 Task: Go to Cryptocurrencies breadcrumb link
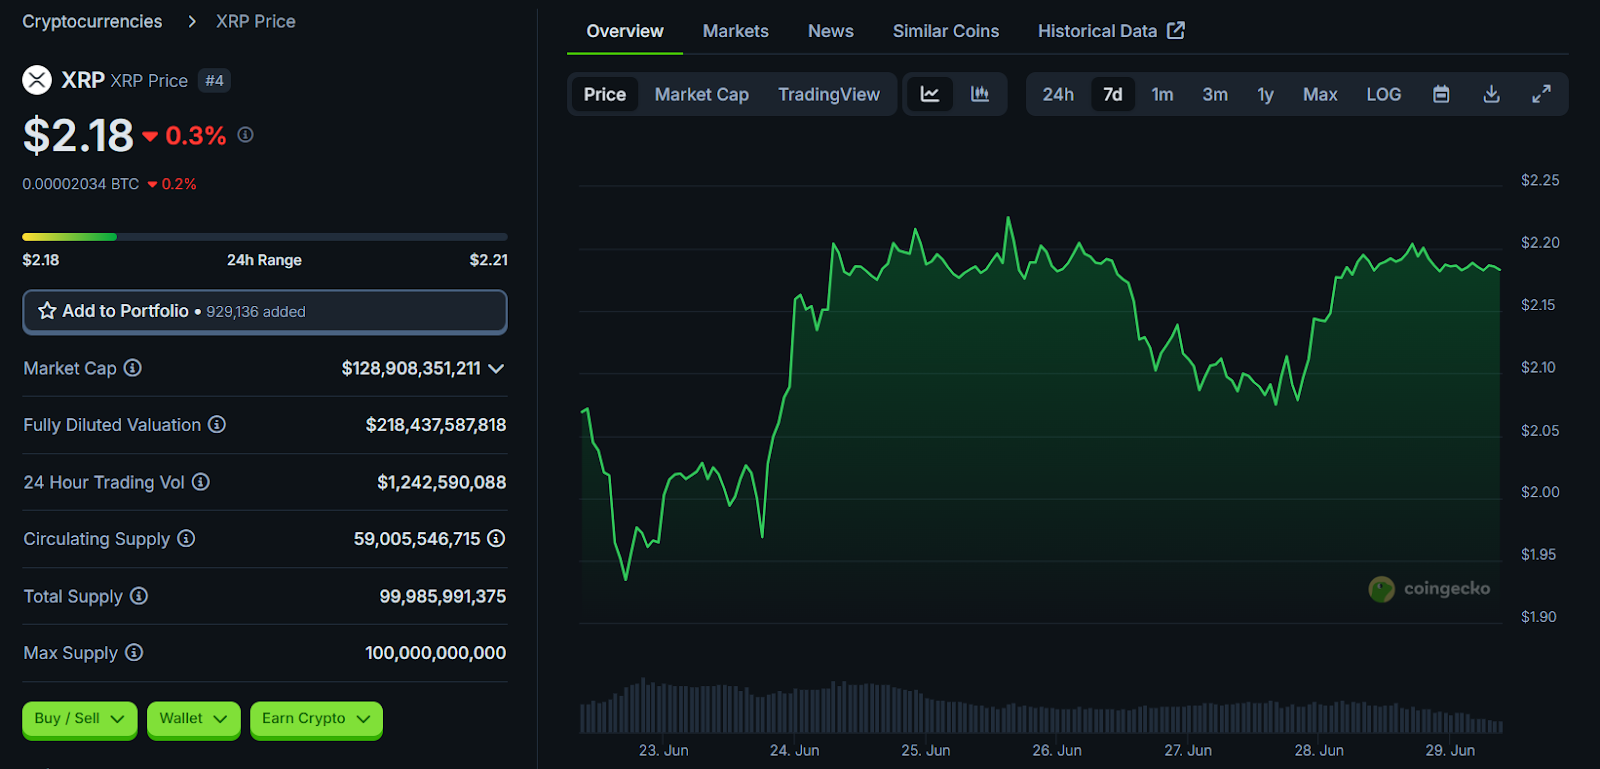92,21
